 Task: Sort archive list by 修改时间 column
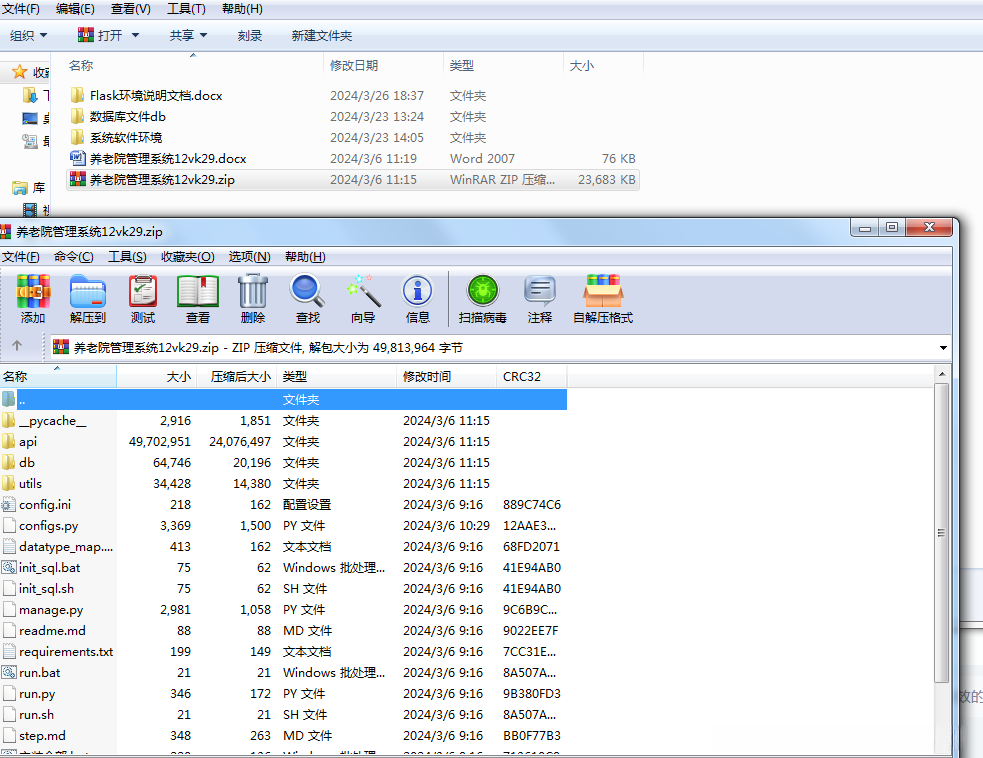(x=446, y=376)
